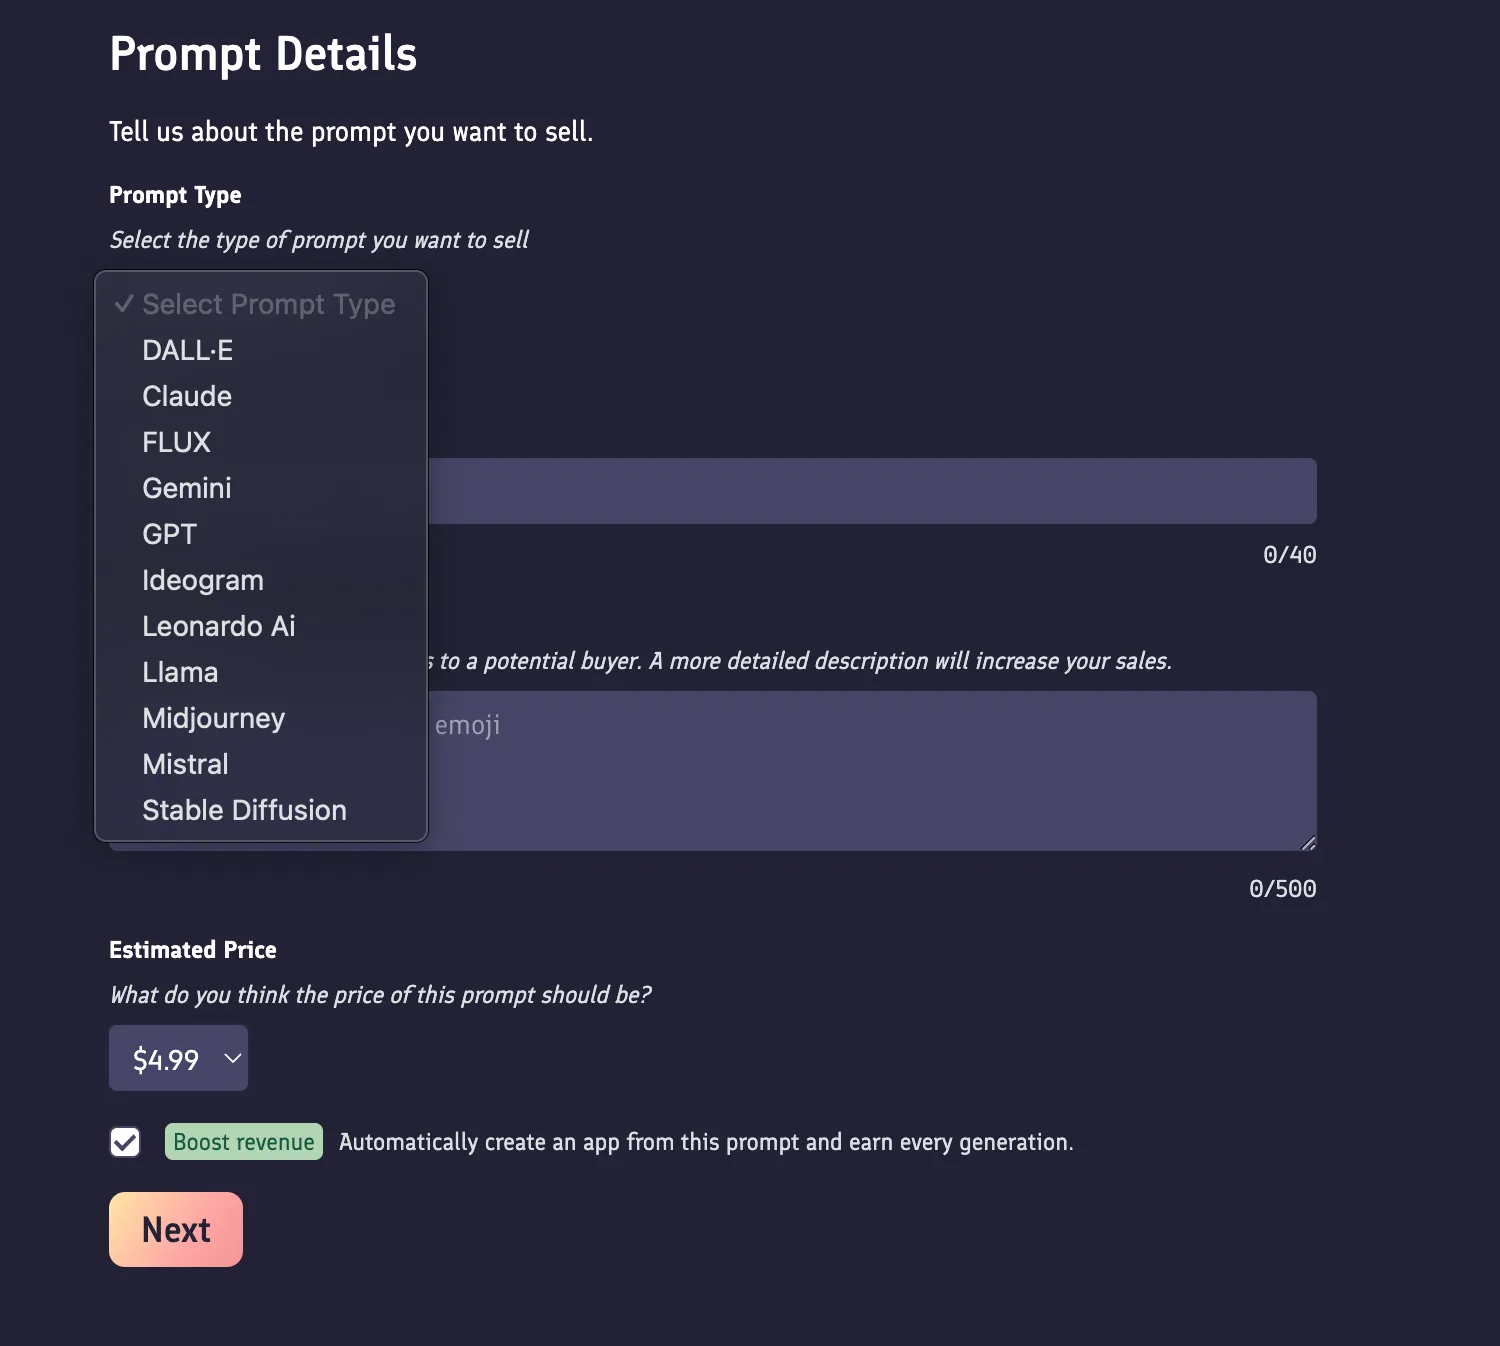
Task: Pick Leonardo Ai option
Action: 219,626
